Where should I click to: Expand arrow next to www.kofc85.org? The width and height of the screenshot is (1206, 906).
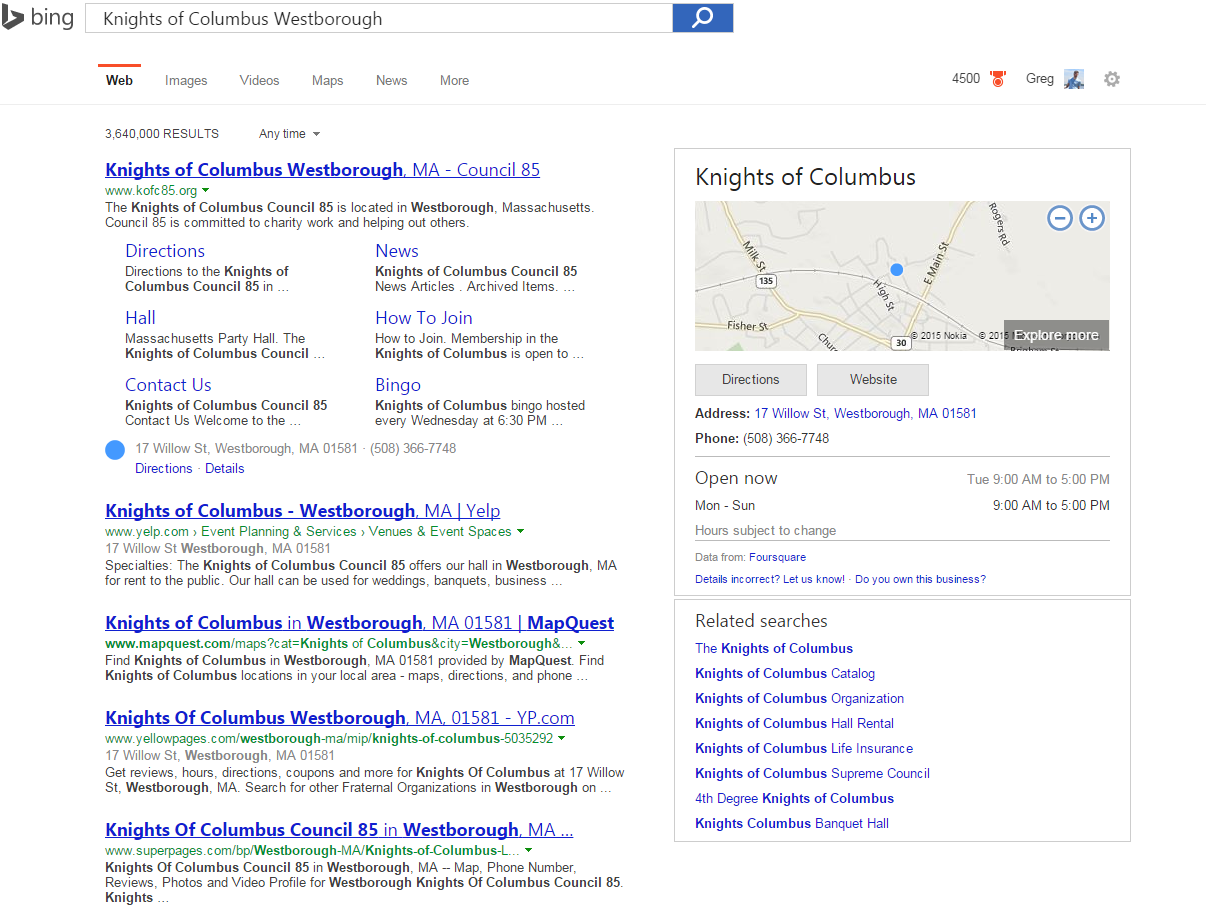point(205,190)
